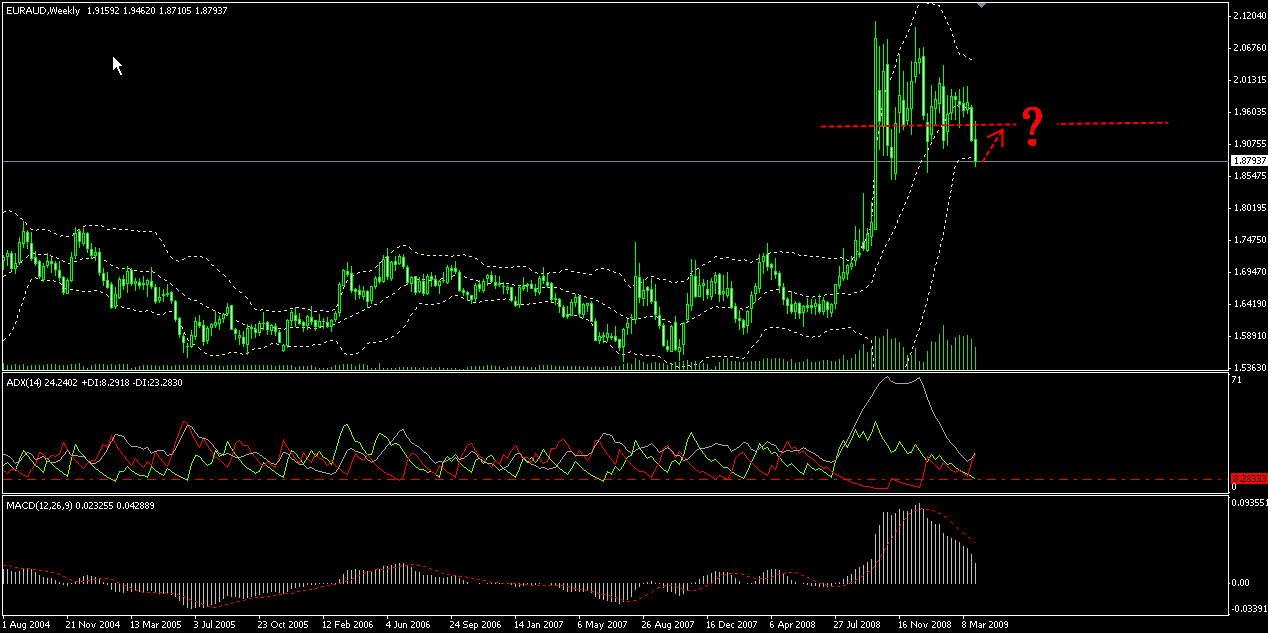Click the 21 Nov 2004 date label
The width and height of the screenshot is (1268, 633).
point(92,624)
